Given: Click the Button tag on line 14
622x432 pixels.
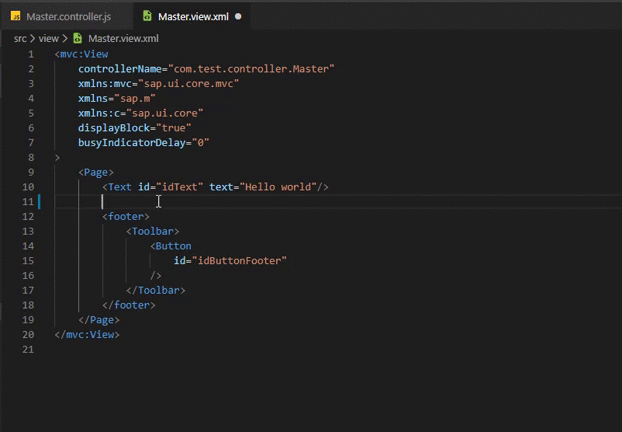Looking at the screenshot, I should (x=171, y=246).
